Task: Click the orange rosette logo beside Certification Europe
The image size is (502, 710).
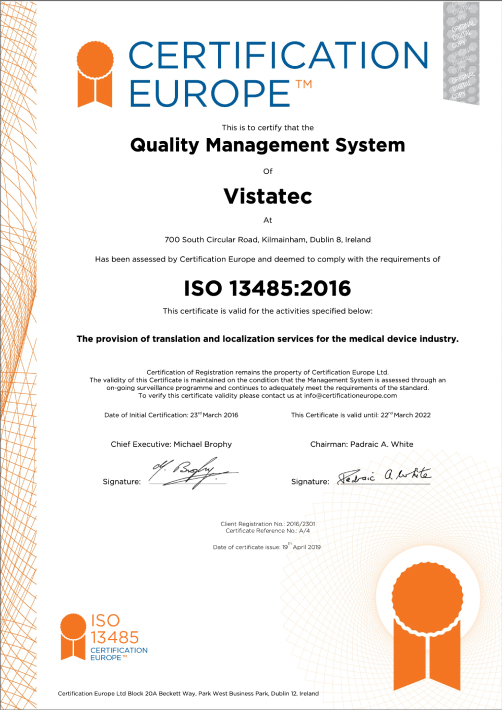Action: tap(95, 74)
